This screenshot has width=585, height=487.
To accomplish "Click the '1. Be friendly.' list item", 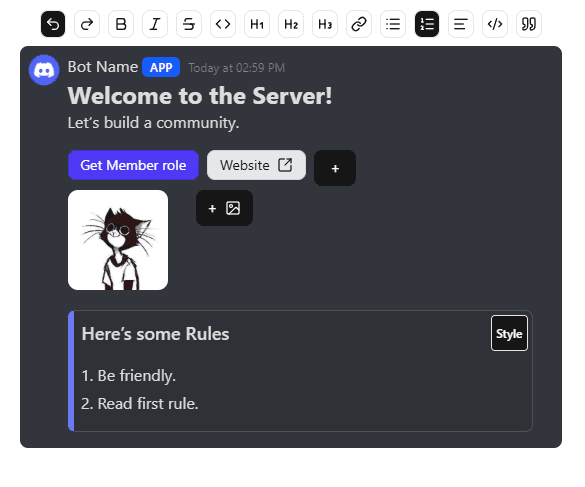I will click(128, 375).
